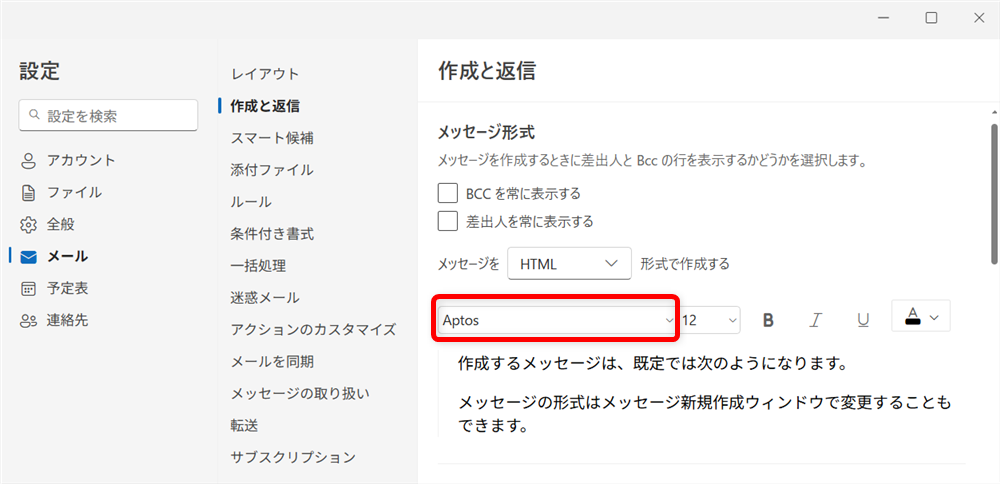1000x484 pixels.
Task: Expand the HTML message format dropdown
Action: (569, 264)
